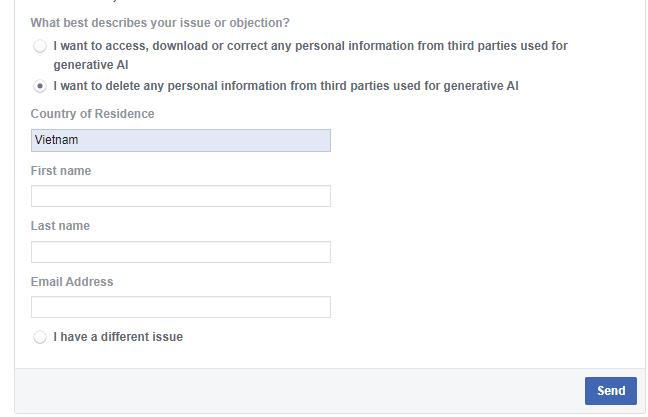Focus the Last name text box
The image size is (648, 417).
tap(180, 252)
